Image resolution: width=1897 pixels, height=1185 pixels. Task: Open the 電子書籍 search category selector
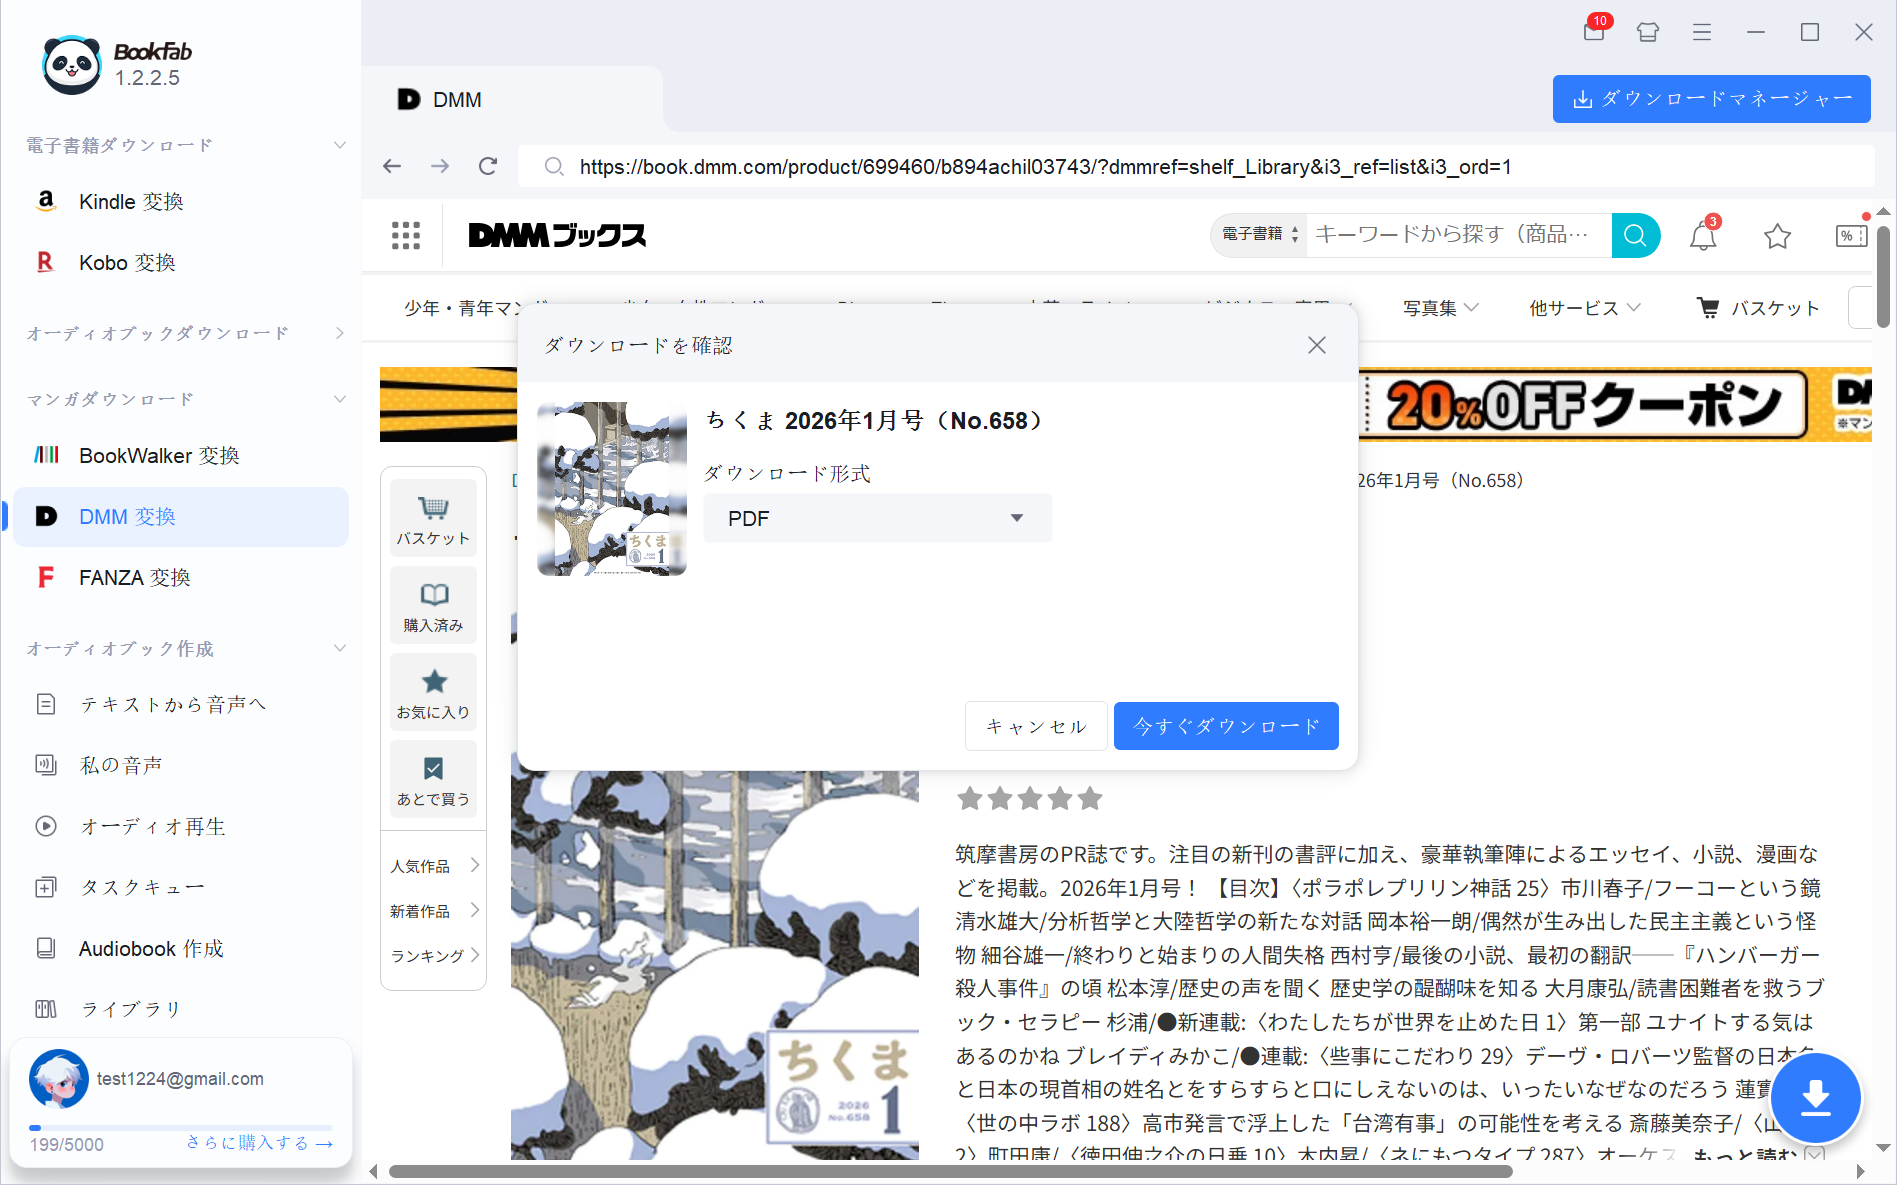(1259, 235)
